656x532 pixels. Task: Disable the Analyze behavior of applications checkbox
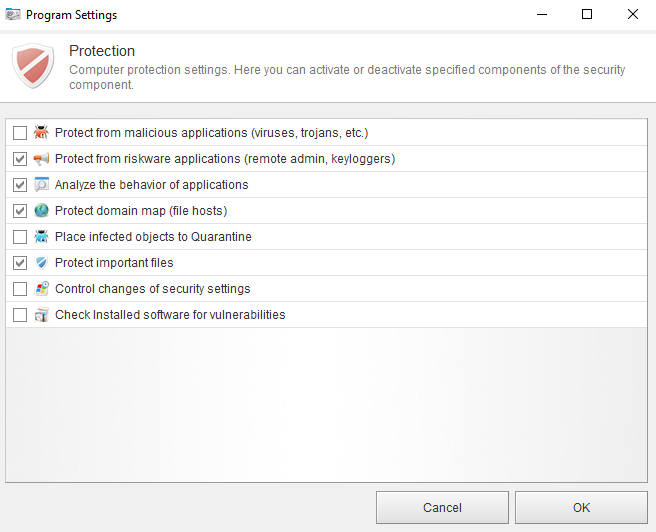(x=20, y=185)
